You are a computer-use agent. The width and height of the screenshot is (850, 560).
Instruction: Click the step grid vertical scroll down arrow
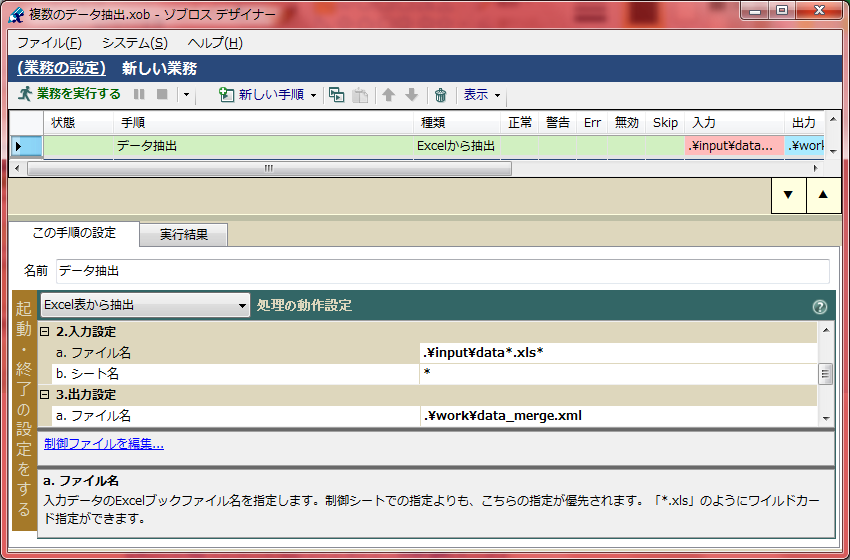click(832, 152)
